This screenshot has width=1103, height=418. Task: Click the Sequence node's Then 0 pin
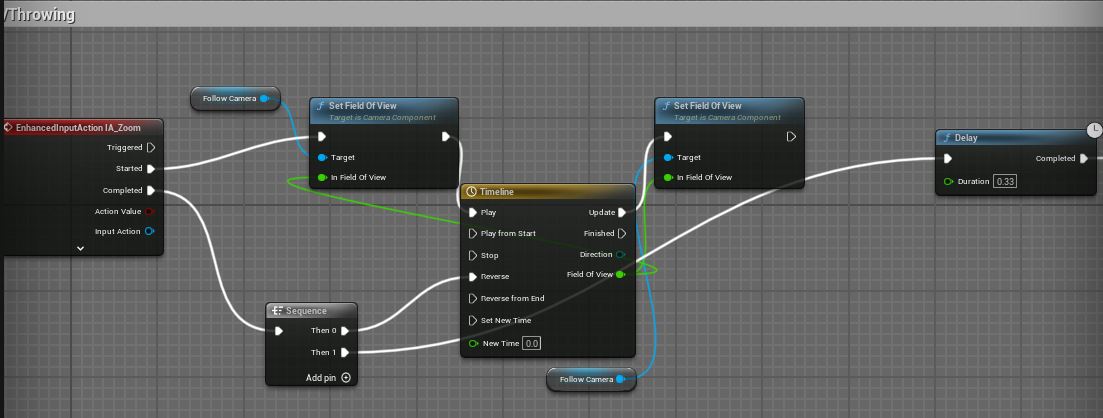tap(345, 331)
